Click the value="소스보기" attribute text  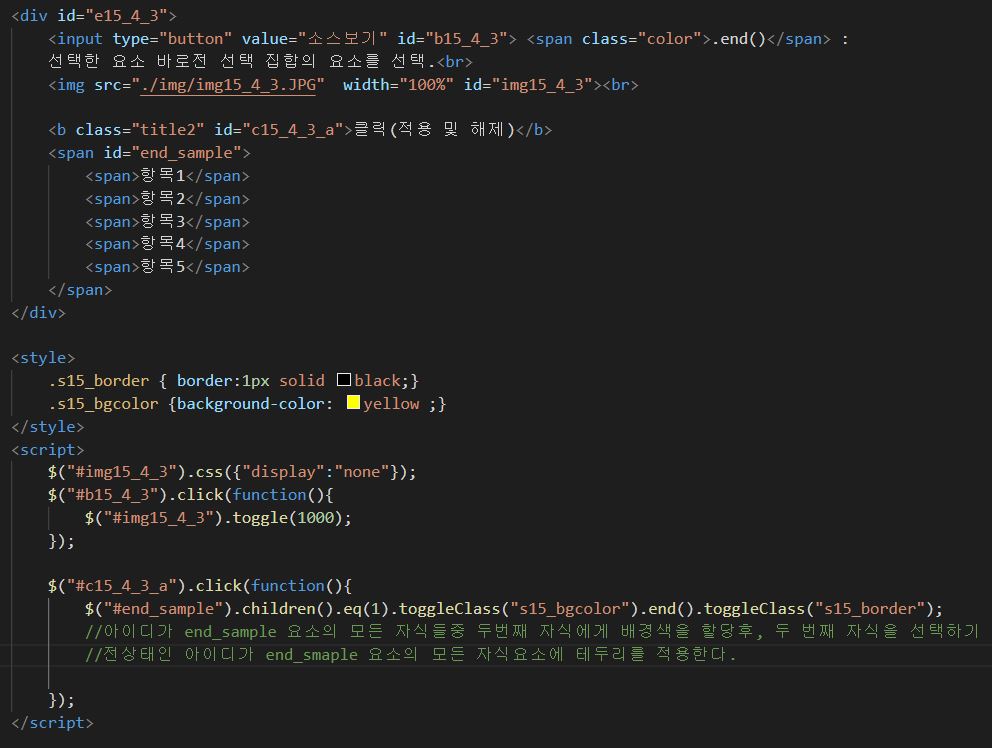(x=314, y=39)
